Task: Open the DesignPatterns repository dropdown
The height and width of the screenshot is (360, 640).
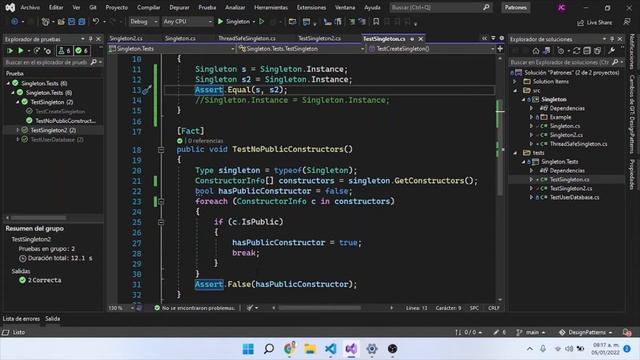Action: [x=585, y=332]
